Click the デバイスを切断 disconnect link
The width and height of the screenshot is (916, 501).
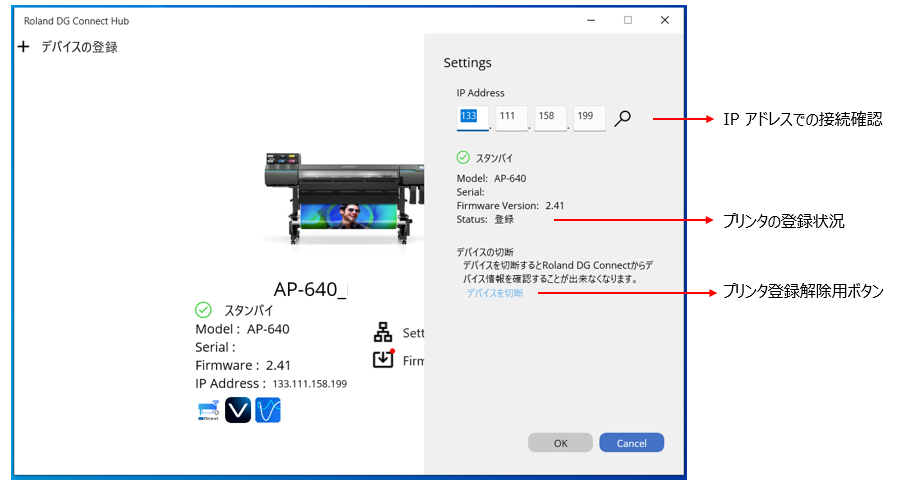pos(494,293)
